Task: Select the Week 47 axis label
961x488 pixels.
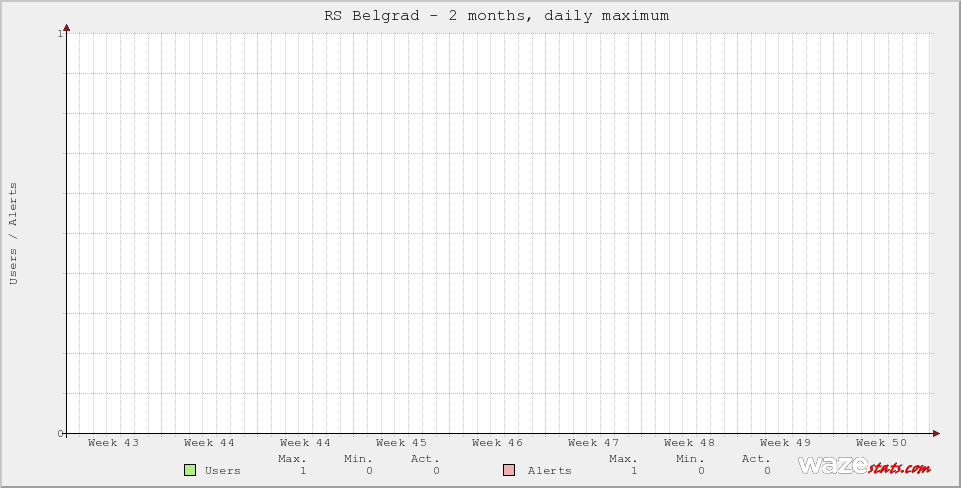Action: point(593,443)
